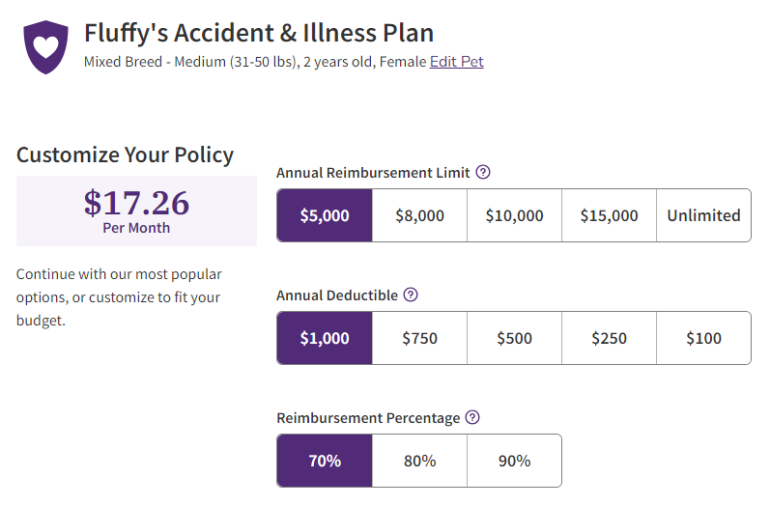Select 70% reimbursement percentage
The image size is (770, 506).
tap(325, 461)
